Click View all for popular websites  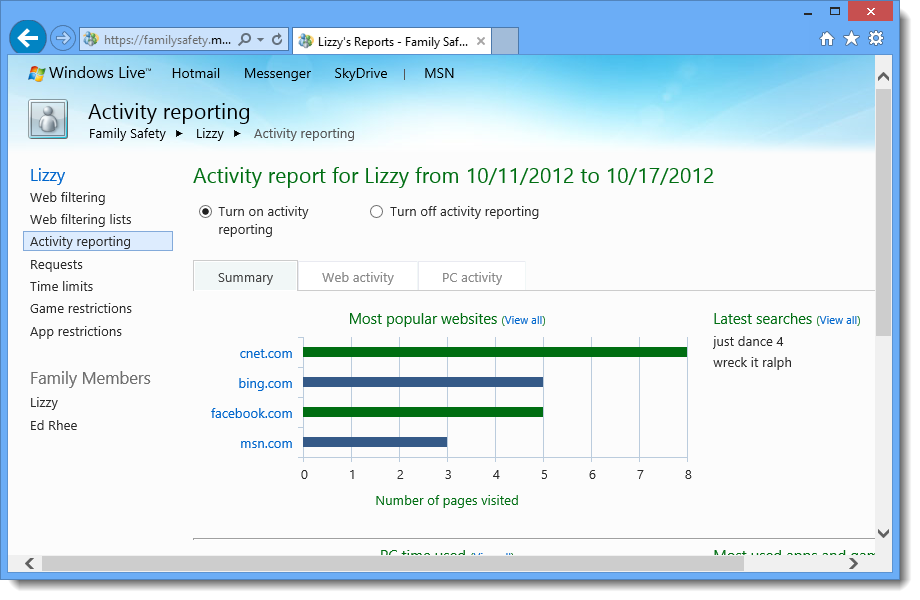[523, 320]
